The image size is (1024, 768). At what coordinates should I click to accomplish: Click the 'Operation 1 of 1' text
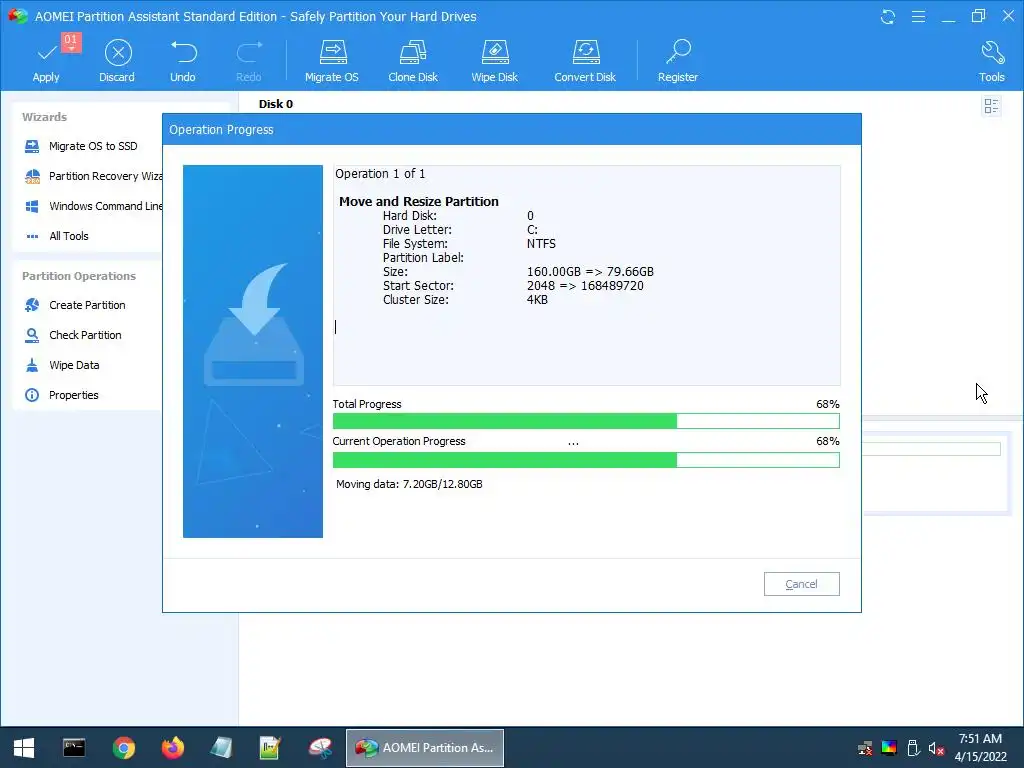tap(380, 174)
